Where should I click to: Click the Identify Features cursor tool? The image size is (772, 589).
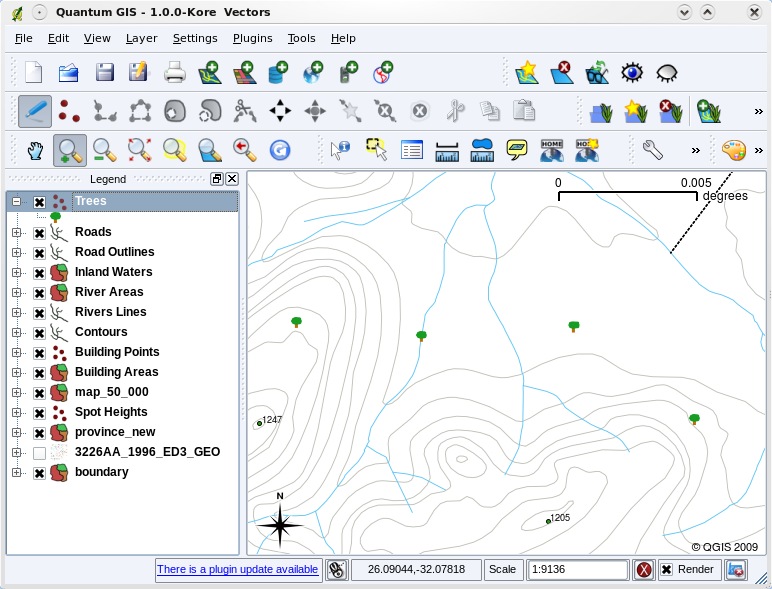[x=341, y=150]
